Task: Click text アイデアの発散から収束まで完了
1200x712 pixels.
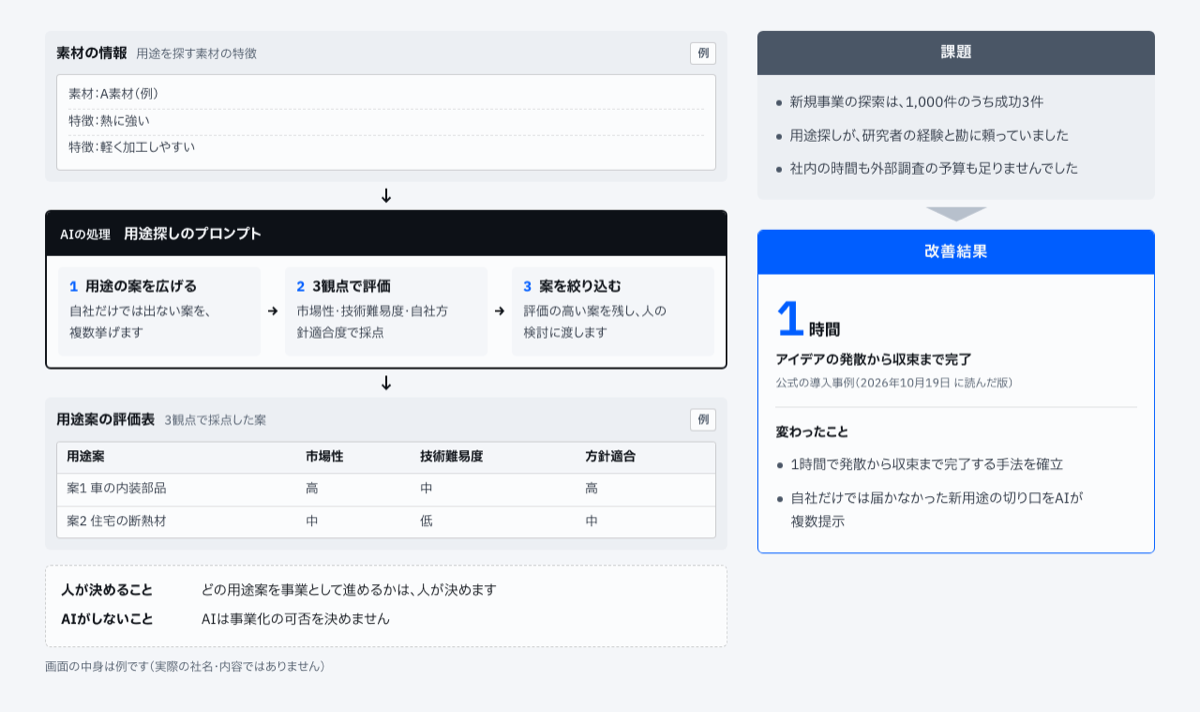Action: point(874,359)
